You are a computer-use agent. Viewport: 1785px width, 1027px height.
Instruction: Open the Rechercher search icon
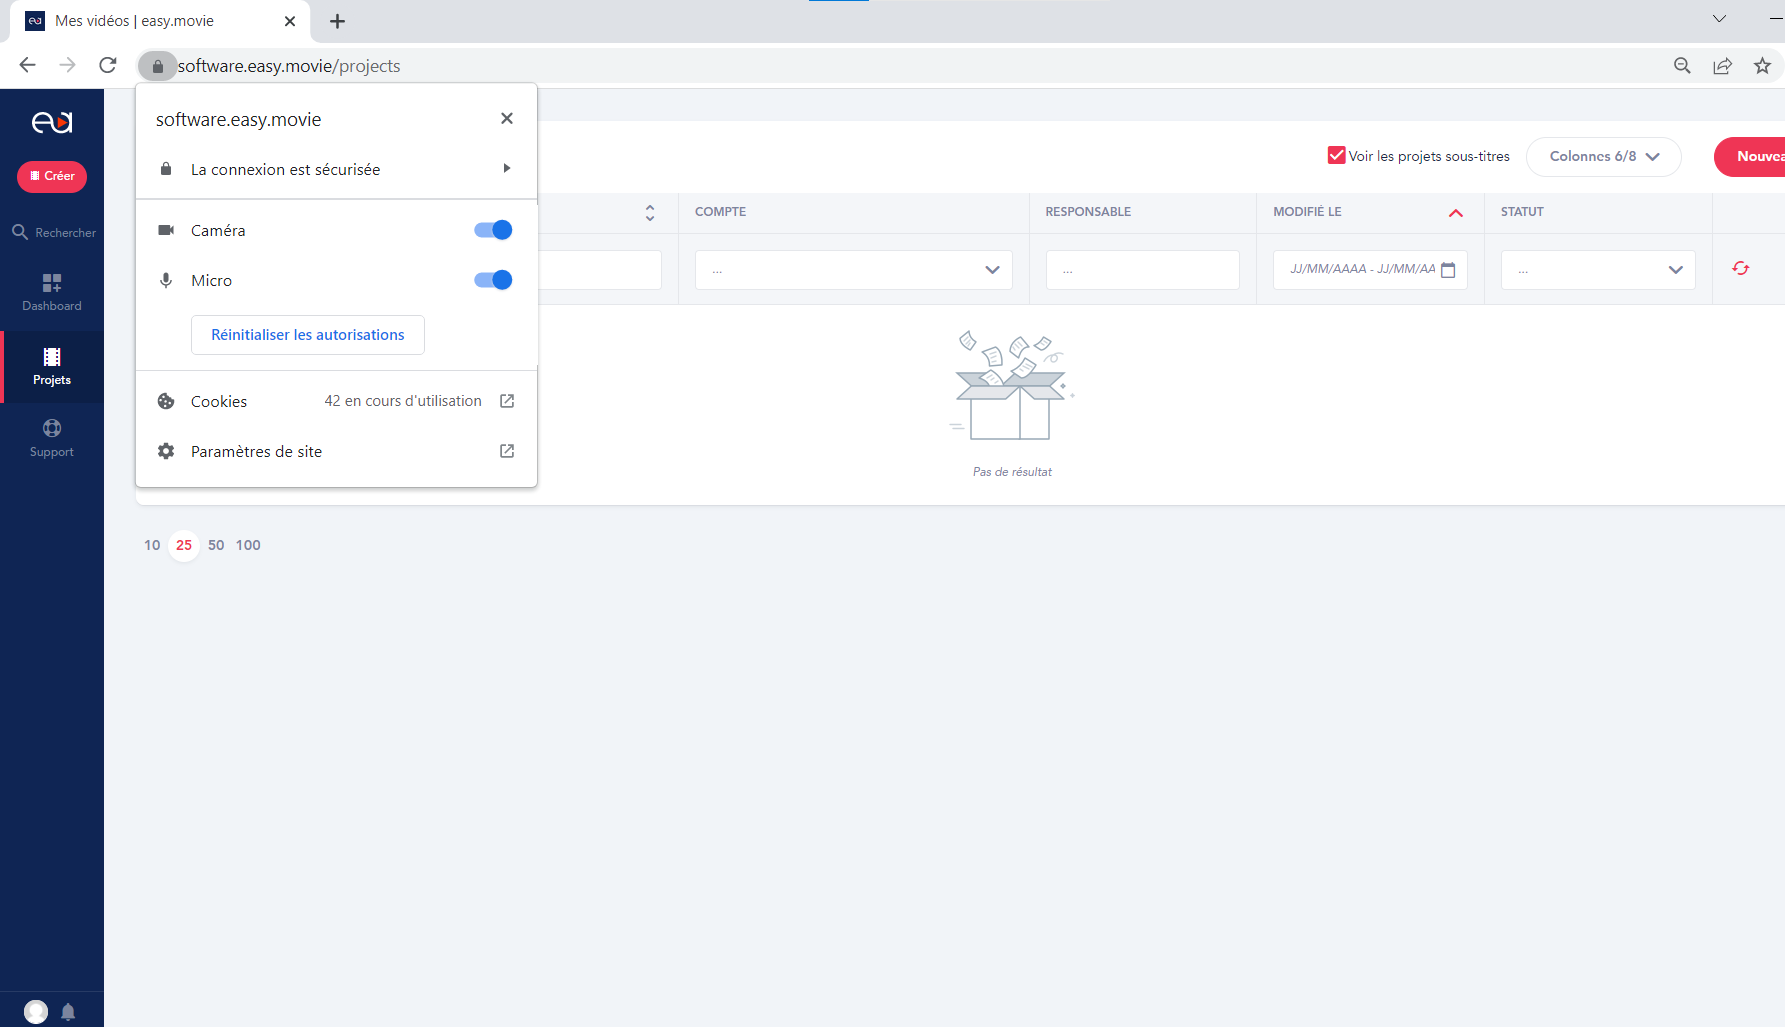20,232
